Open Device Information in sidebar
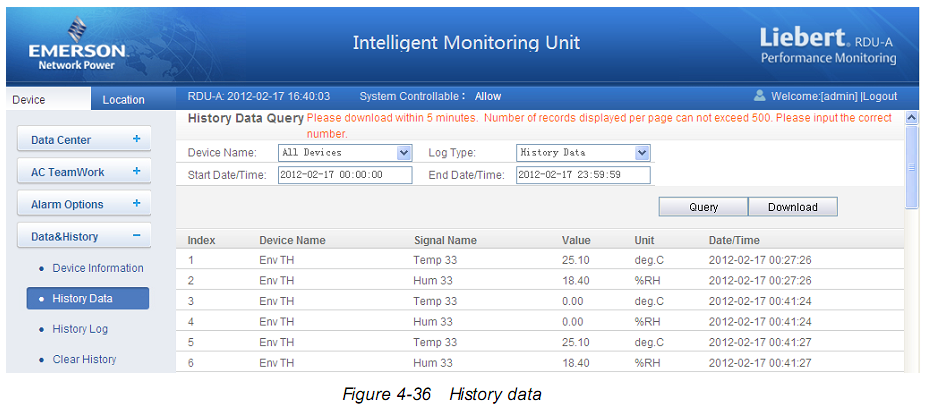926x411 pixels. click(x=97, y=268)
